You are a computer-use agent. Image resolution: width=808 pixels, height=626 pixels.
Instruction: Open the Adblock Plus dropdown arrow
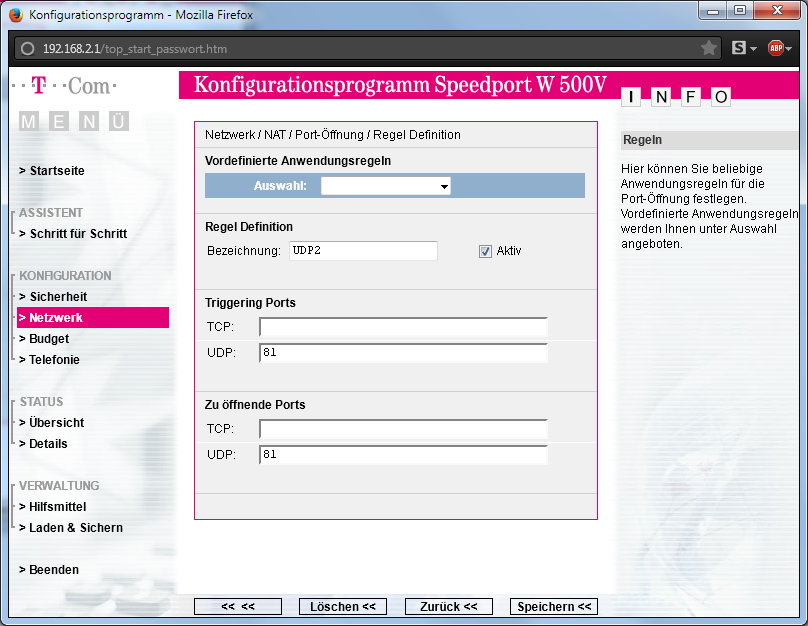tap(788, 49)
